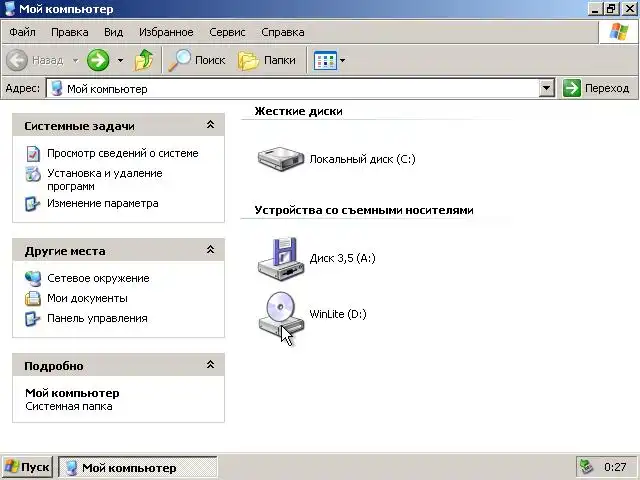The image size is (640, 480).
Task: Open Панель управления link
Action: pos(97,318)
